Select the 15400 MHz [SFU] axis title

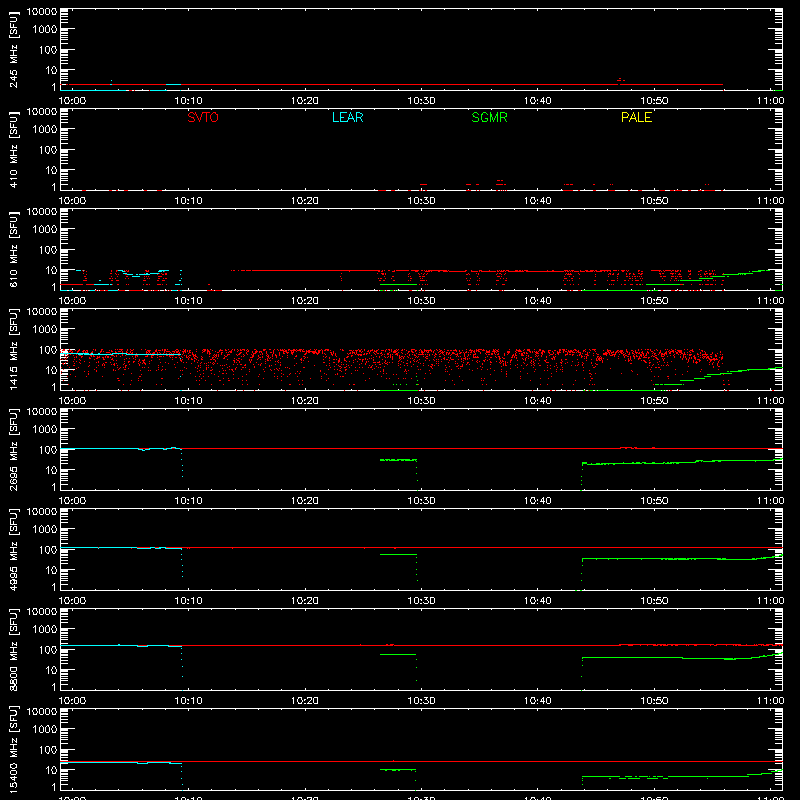[13, 749]
